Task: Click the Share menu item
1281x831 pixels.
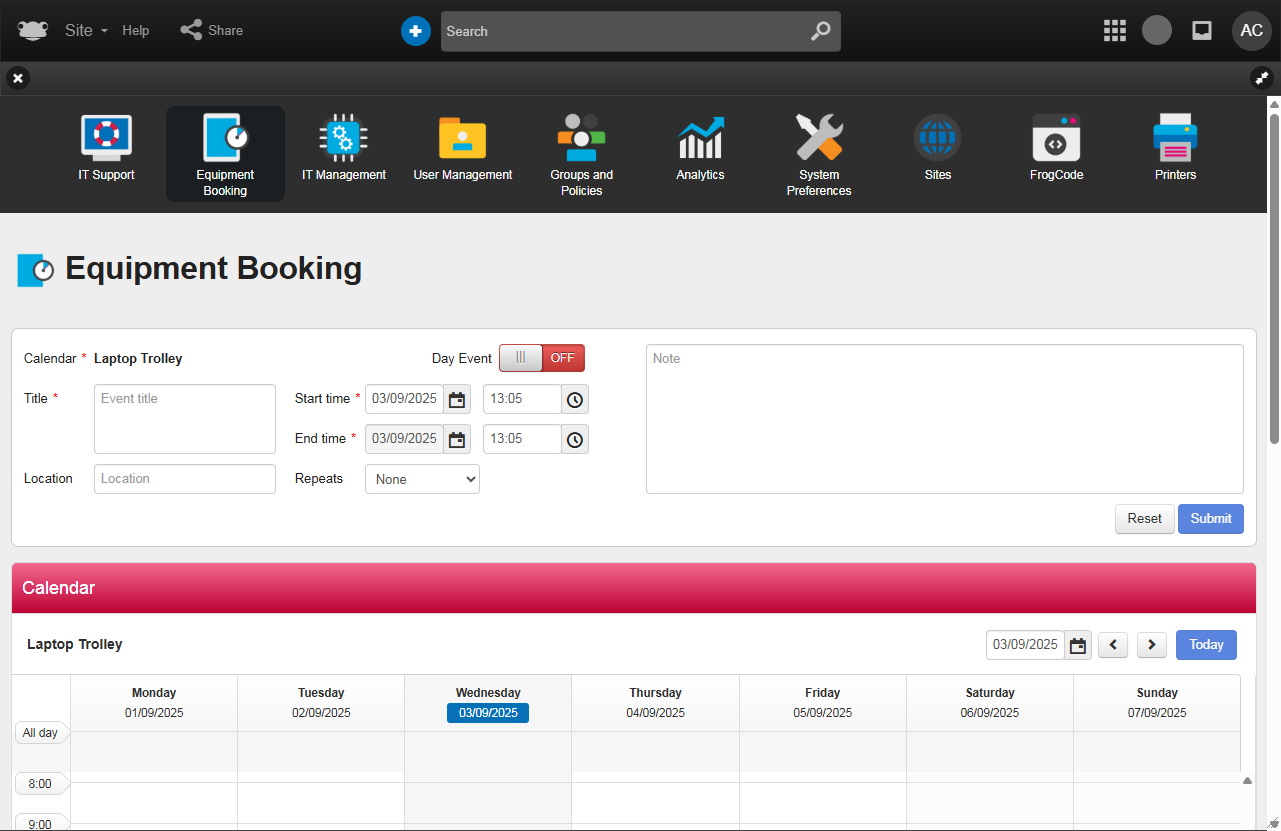Action: click(x=212, y=31)
